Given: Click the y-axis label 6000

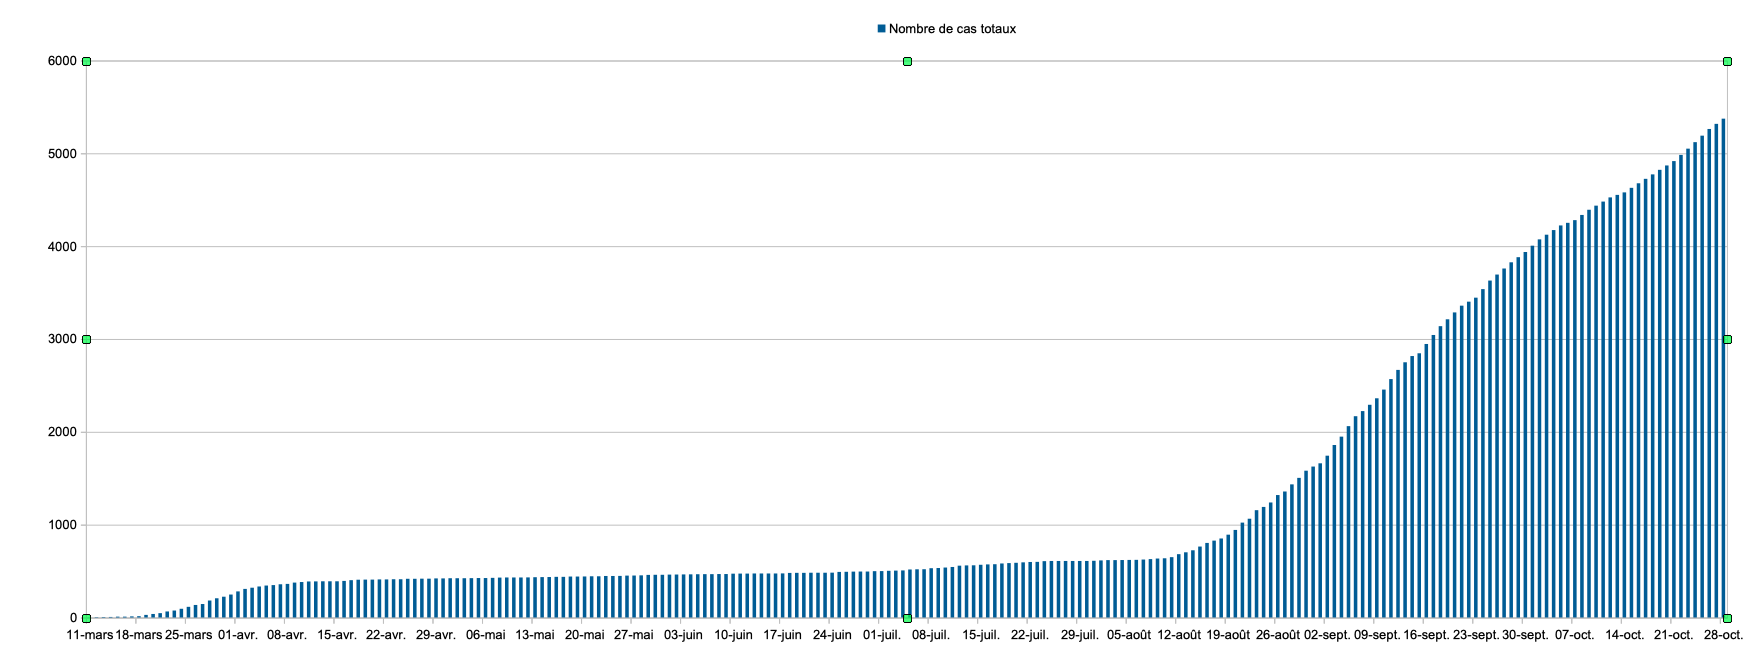Looking at the screenshot, I should coord(62,61).
